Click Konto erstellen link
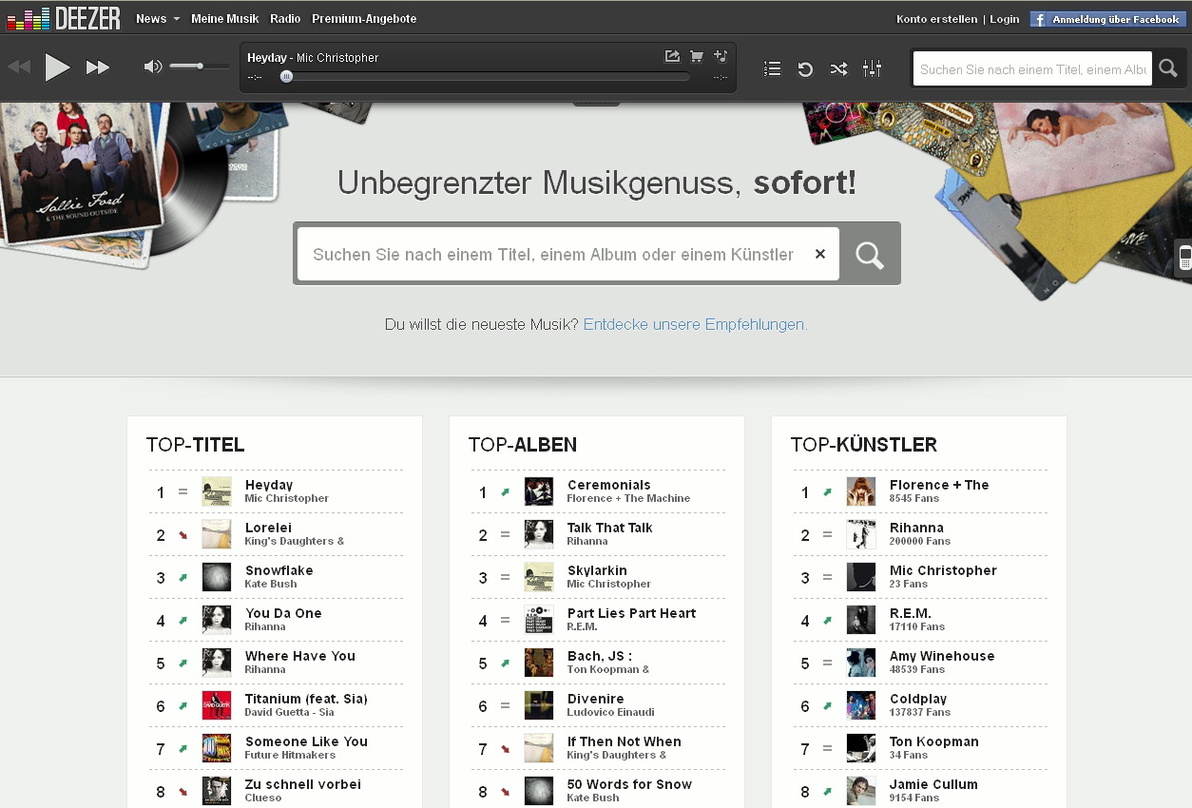Screen dimensions: 1192x808 click(937, 19)
